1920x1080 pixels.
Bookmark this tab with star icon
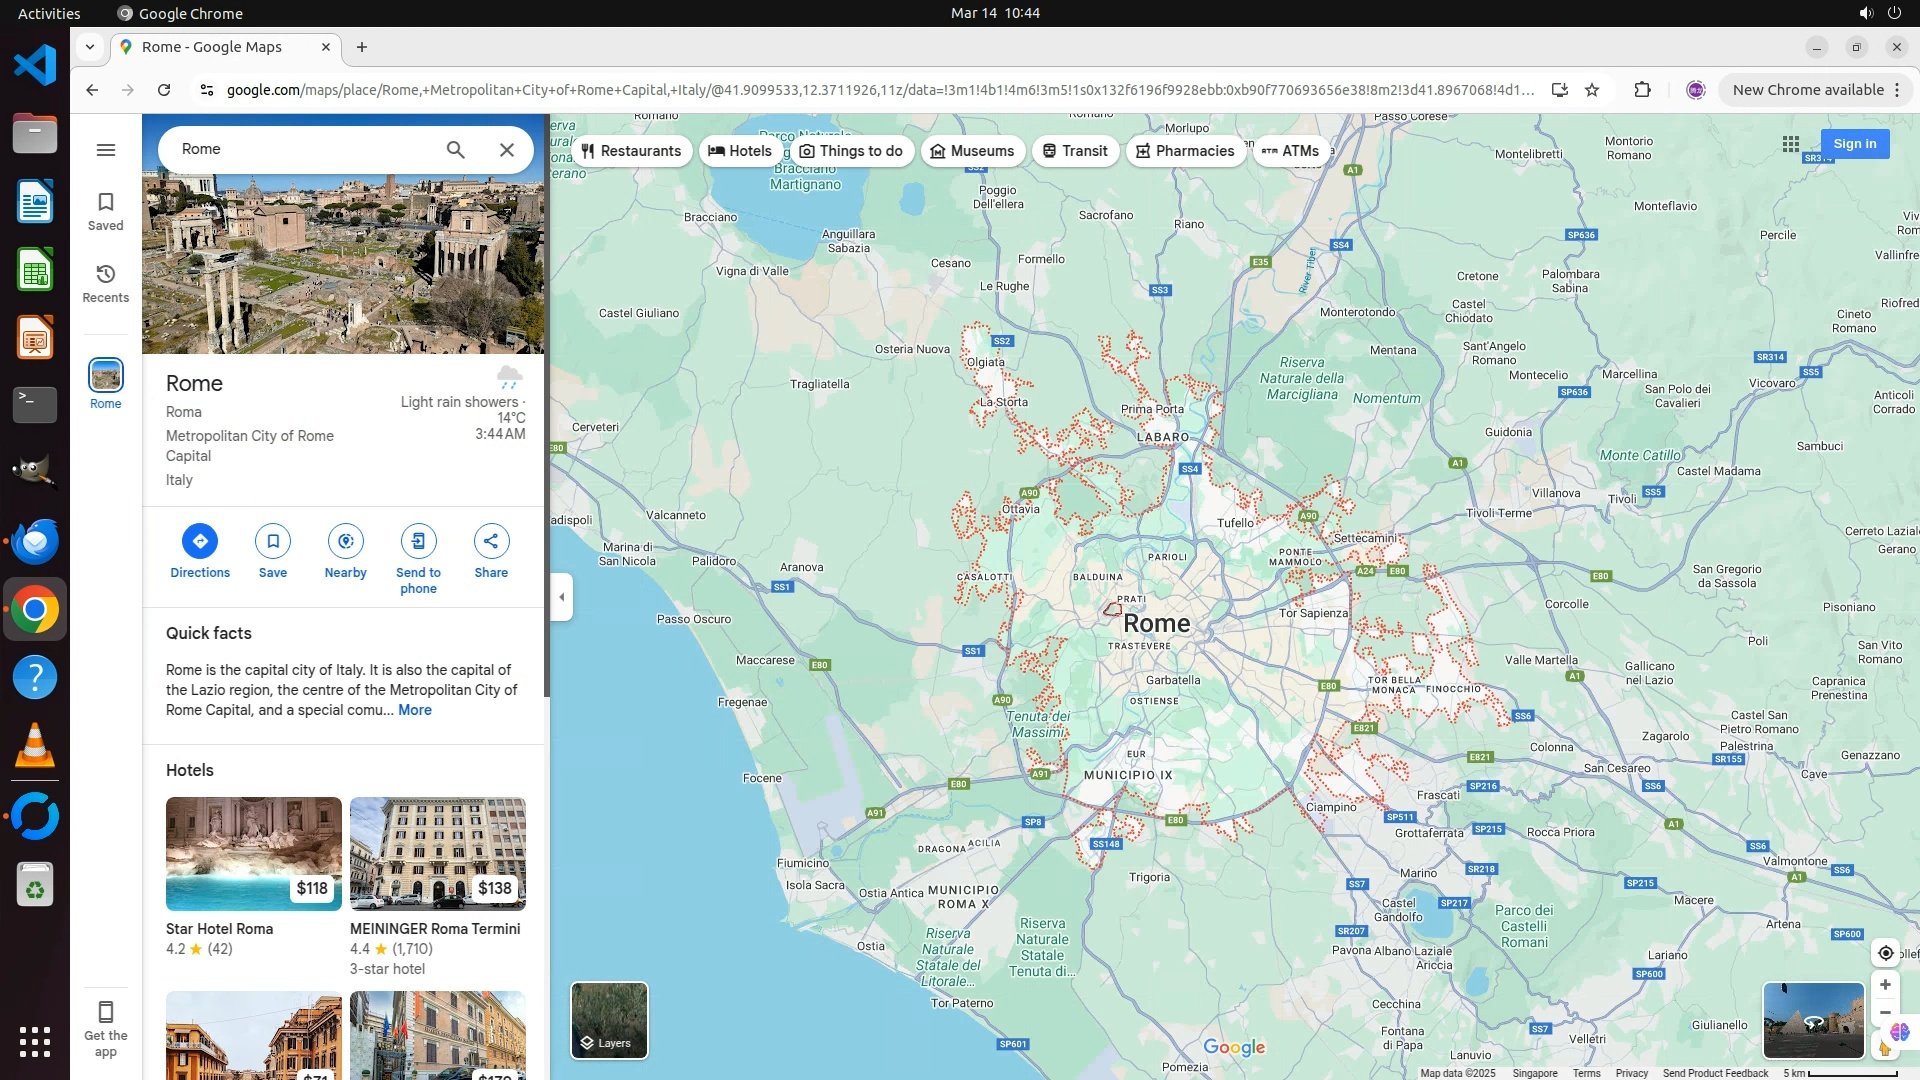(x=1592, y=90)
